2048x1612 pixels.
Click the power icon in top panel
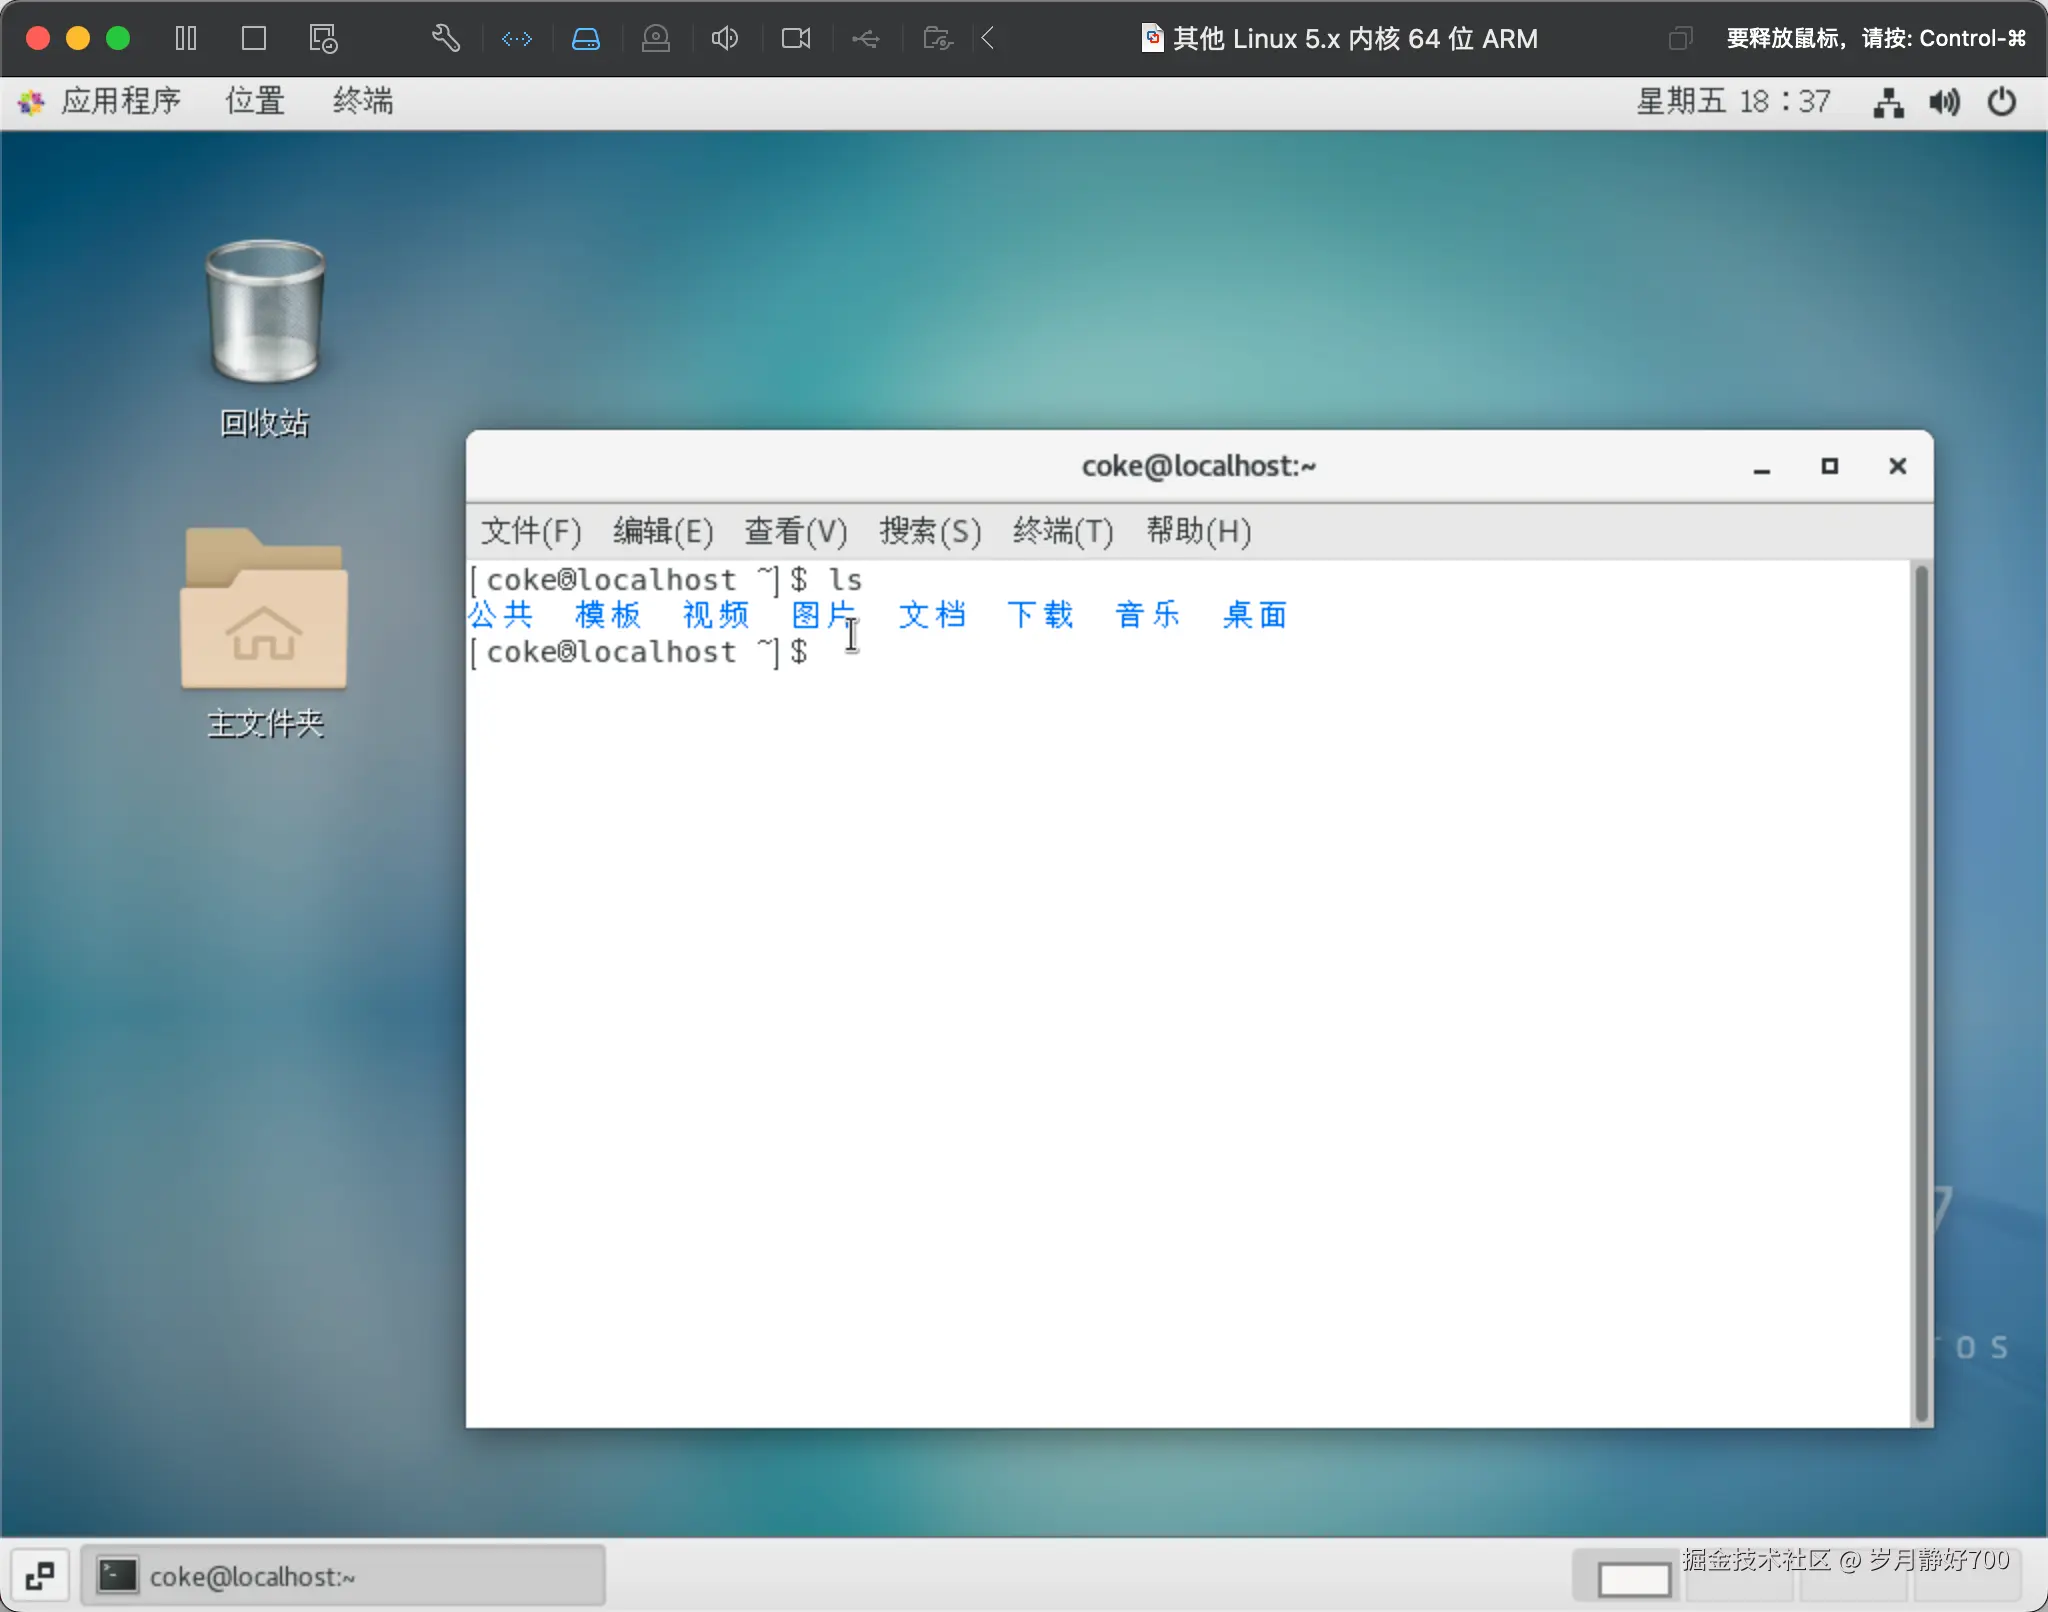(2002, 102)
